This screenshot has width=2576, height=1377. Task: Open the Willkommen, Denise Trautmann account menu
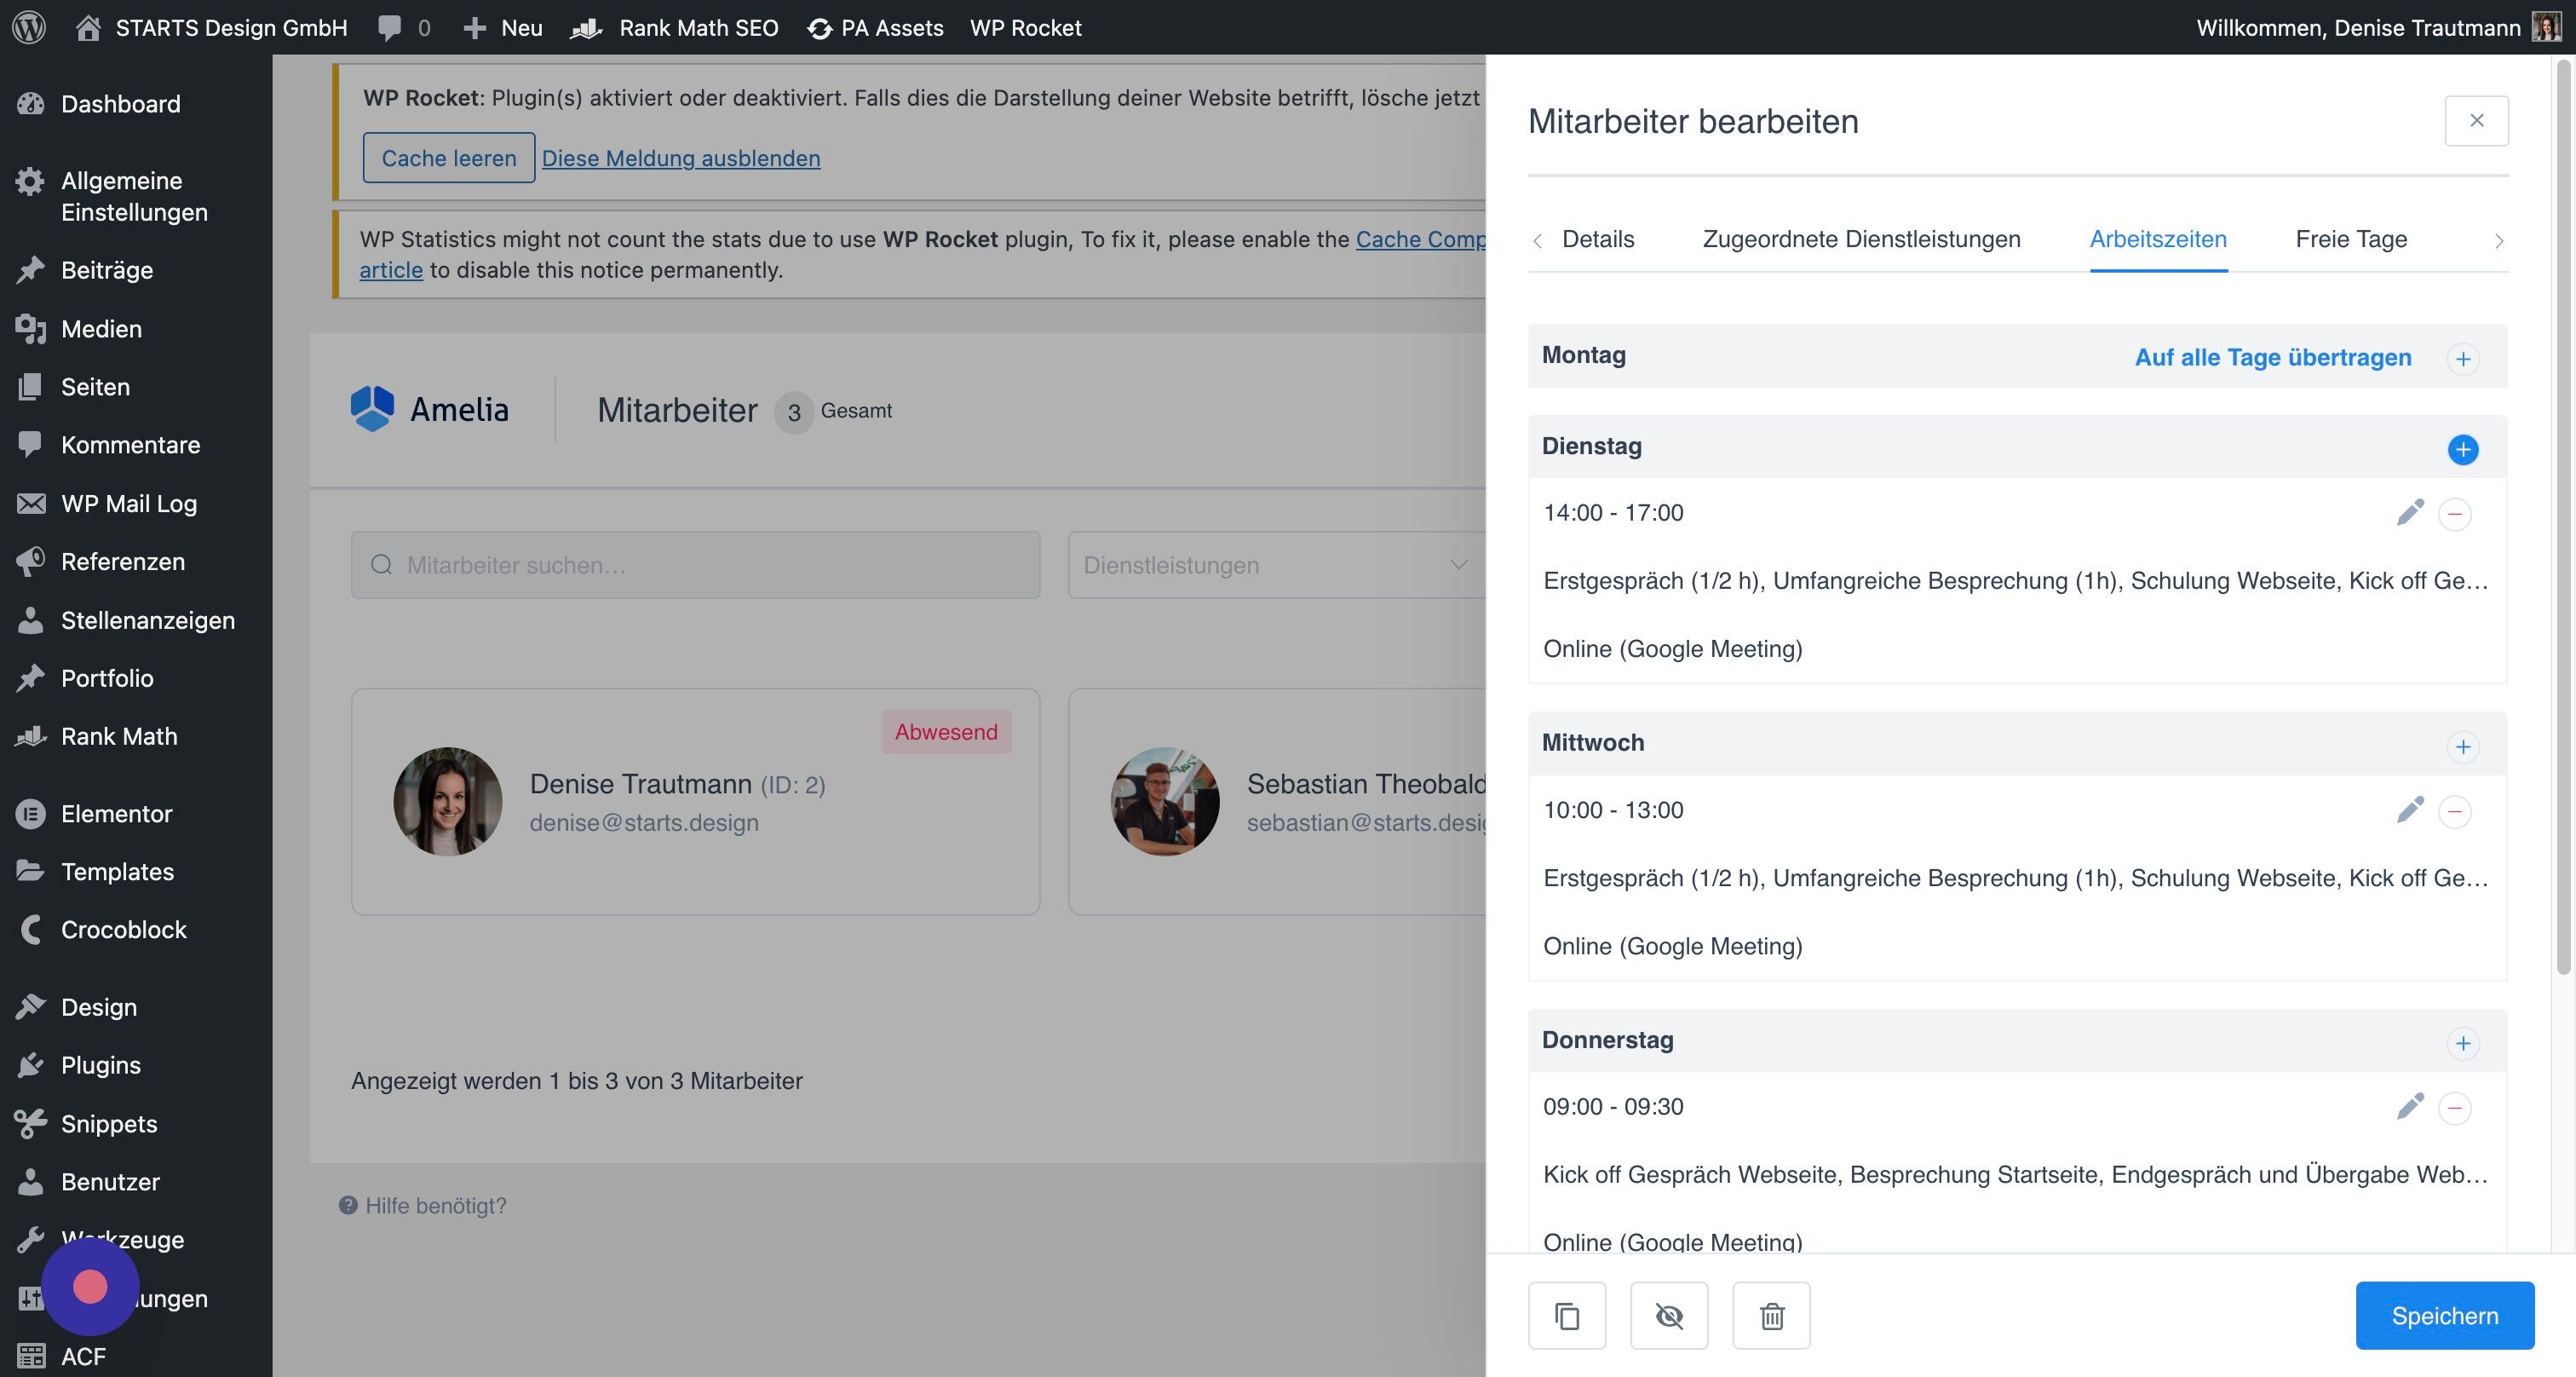[x=2378, y=27]
